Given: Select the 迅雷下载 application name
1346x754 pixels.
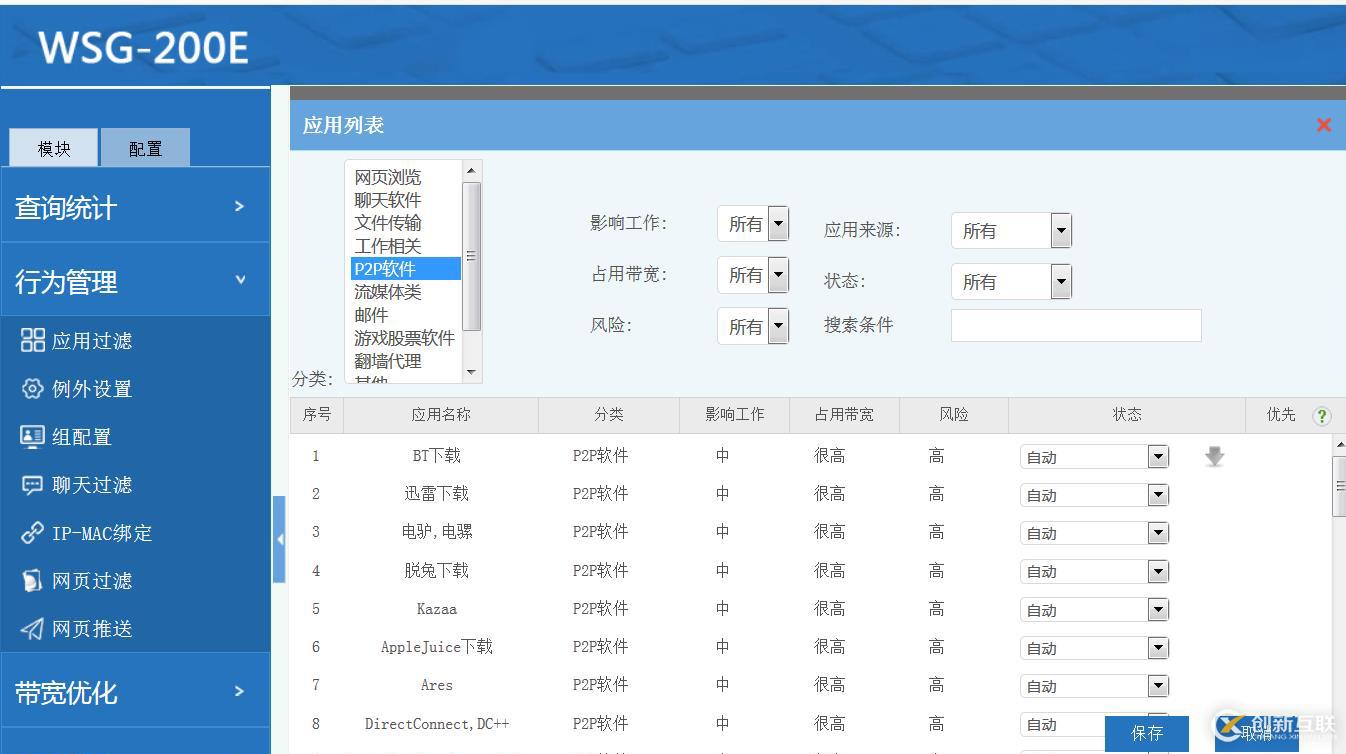Looking at the screenshot, I should [x=437, y=494].
